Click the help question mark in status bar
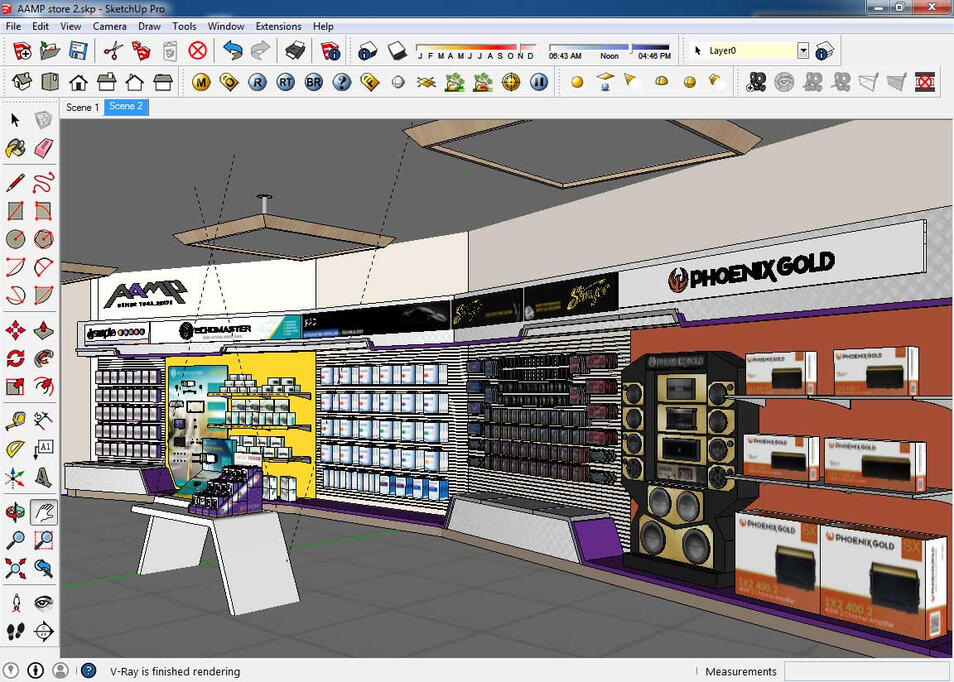Image resolution: width=954 pixels, height=682 pixels. point(88,671)
